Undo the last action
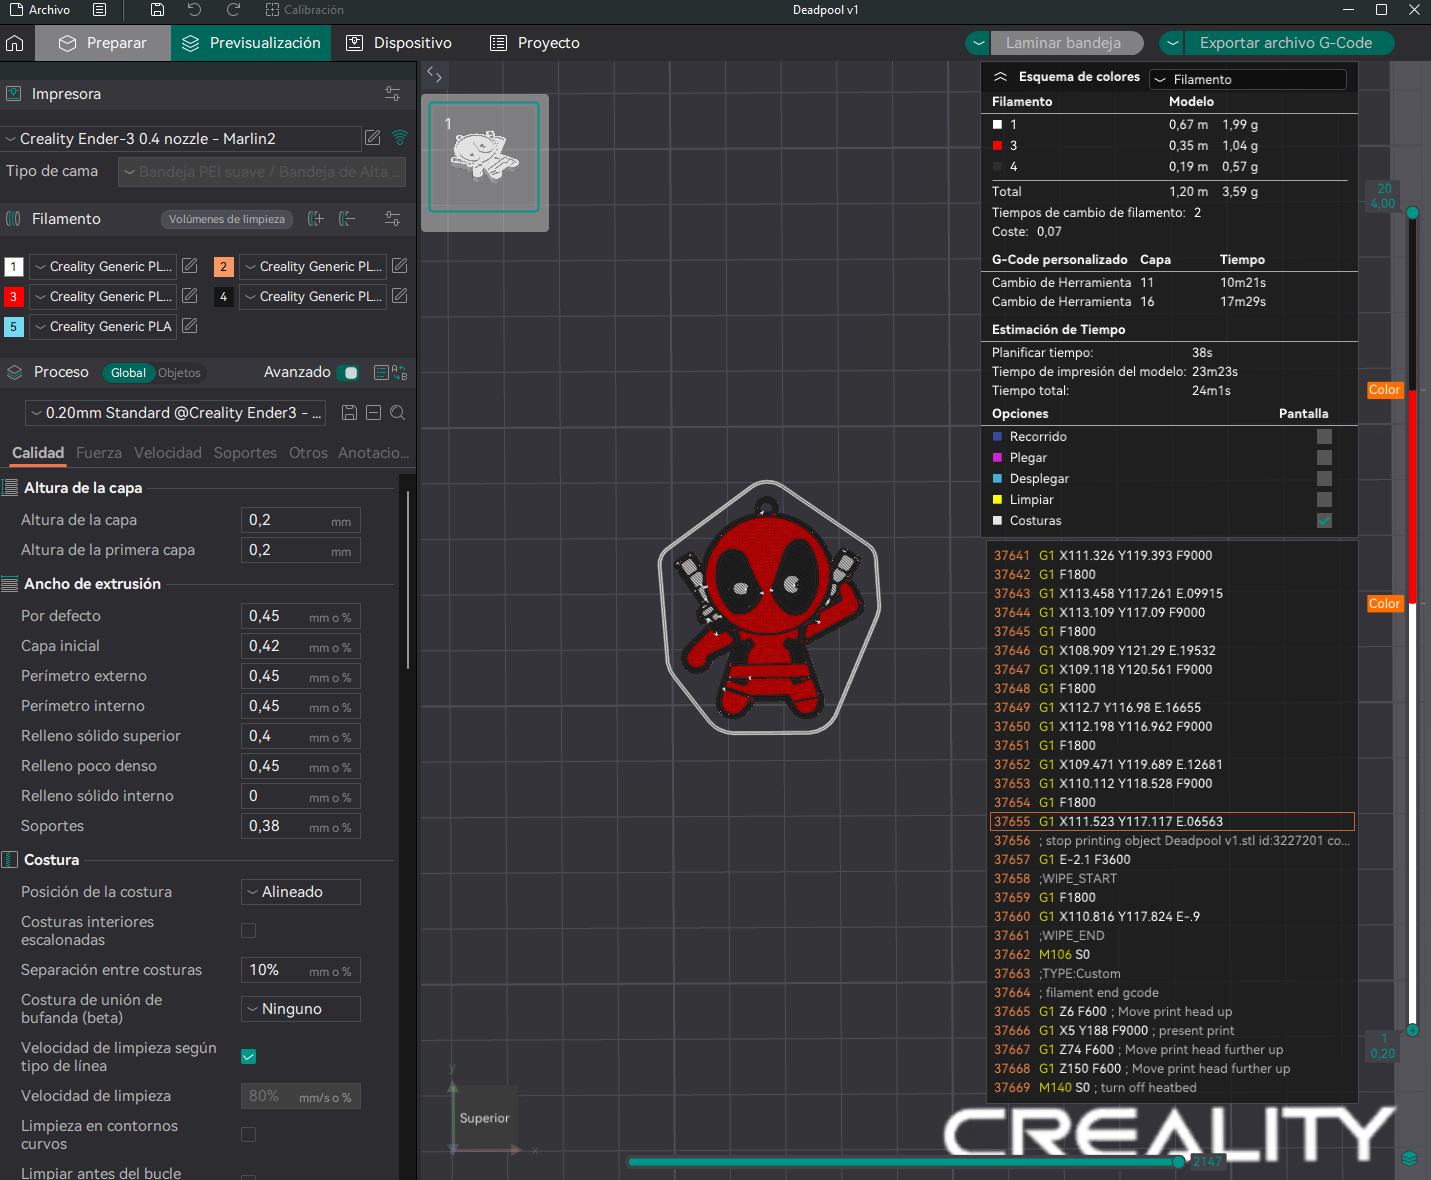1431x1180 pixels. coord(194,10)
